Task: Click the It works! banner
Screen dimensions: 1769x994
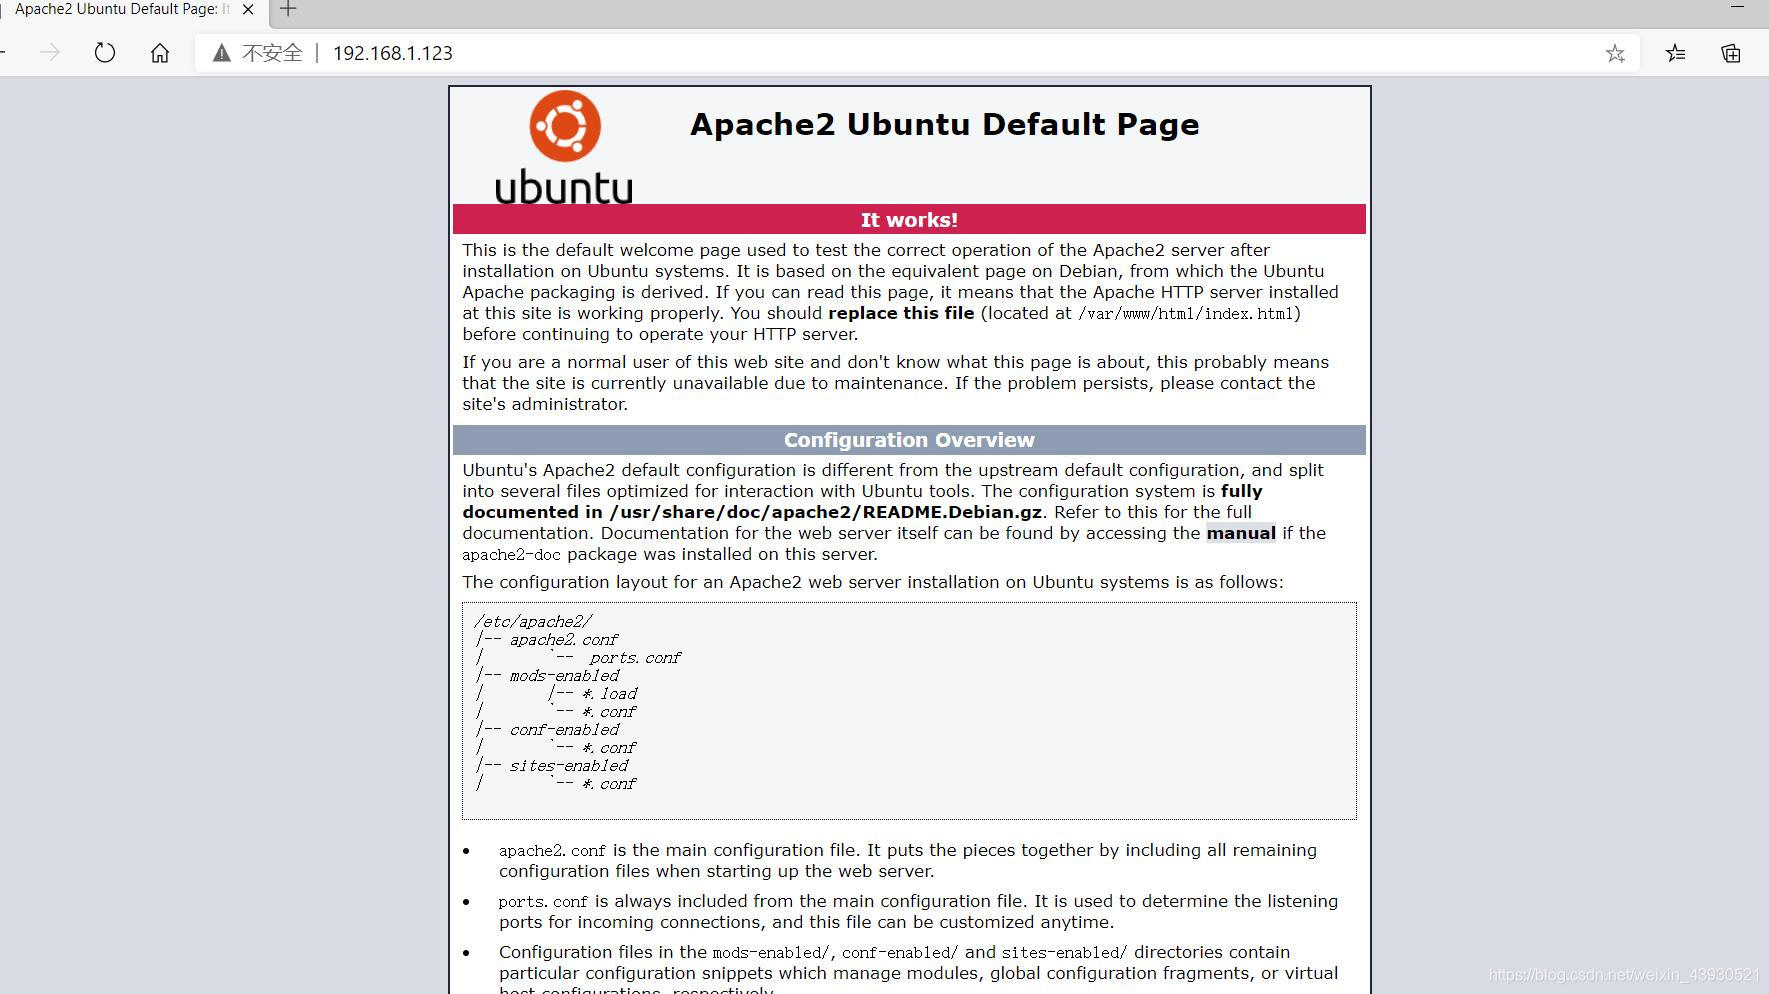Action: tap(909, 219)
